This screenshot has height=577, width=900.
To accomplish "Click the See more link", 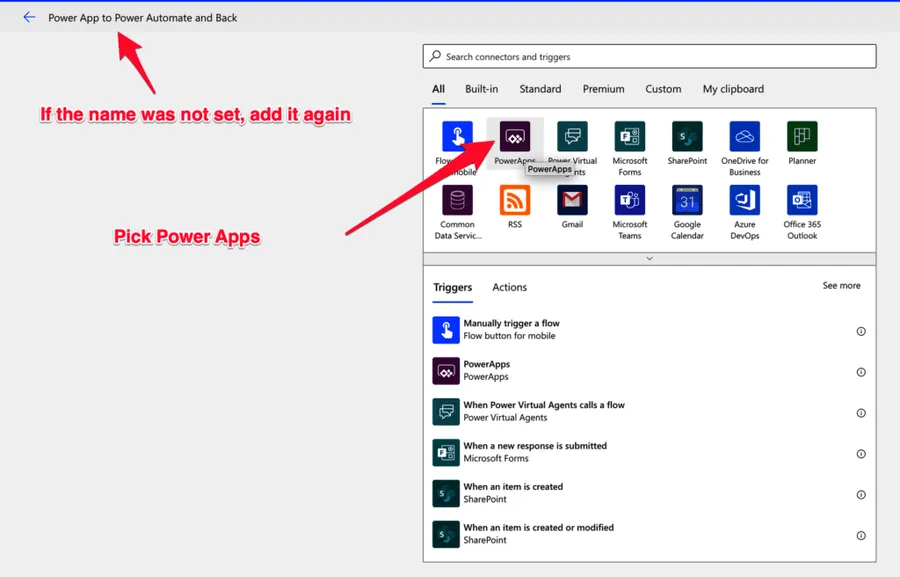I will tap(841, 286).
